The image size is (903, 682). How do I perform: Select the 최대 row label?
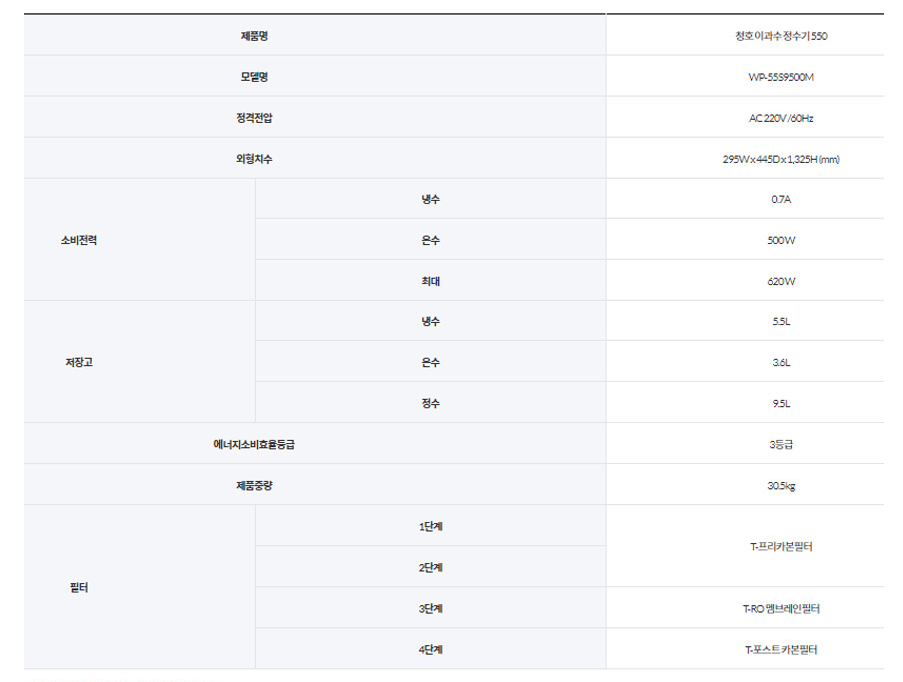pyautogui.click(x=430, y=282)
